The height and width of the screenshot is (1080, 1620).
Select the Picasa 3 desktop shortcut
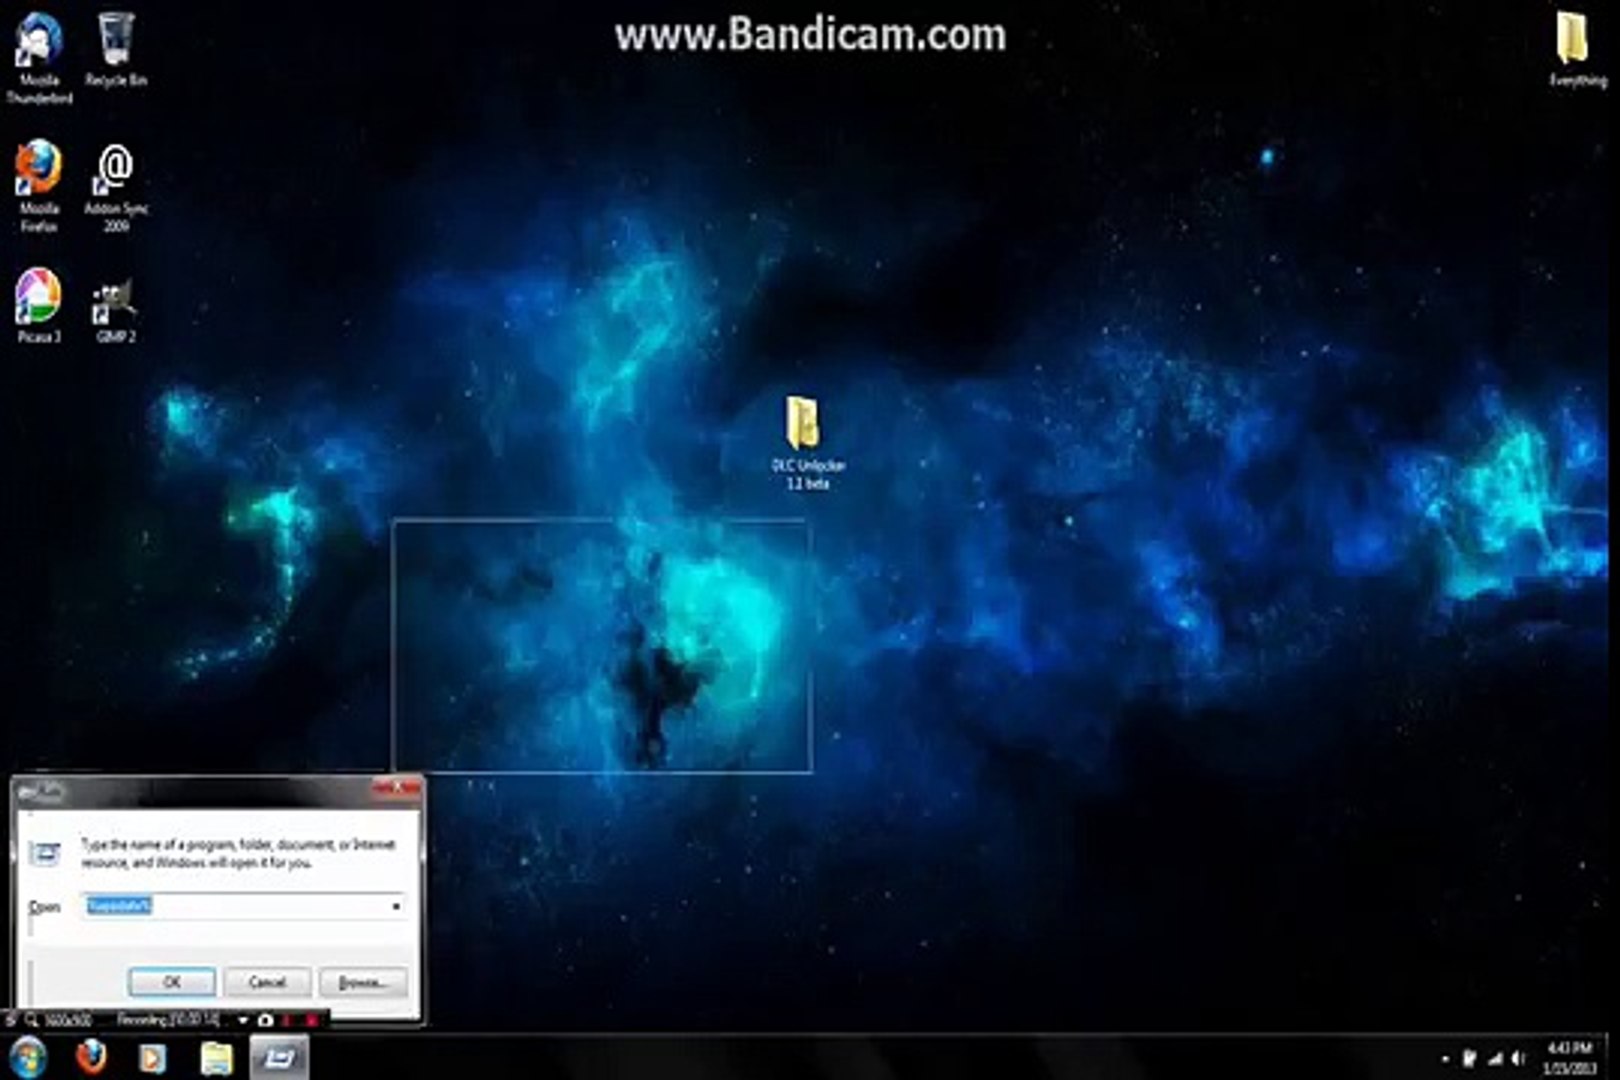point(39,306)
